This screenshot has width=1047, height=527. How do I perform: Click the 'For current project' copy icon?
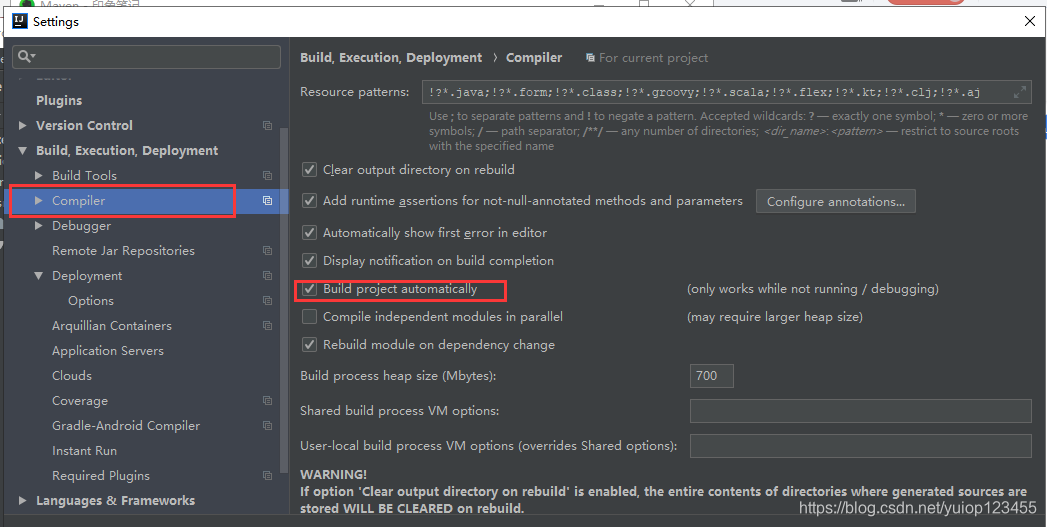(x=590, y=58)
